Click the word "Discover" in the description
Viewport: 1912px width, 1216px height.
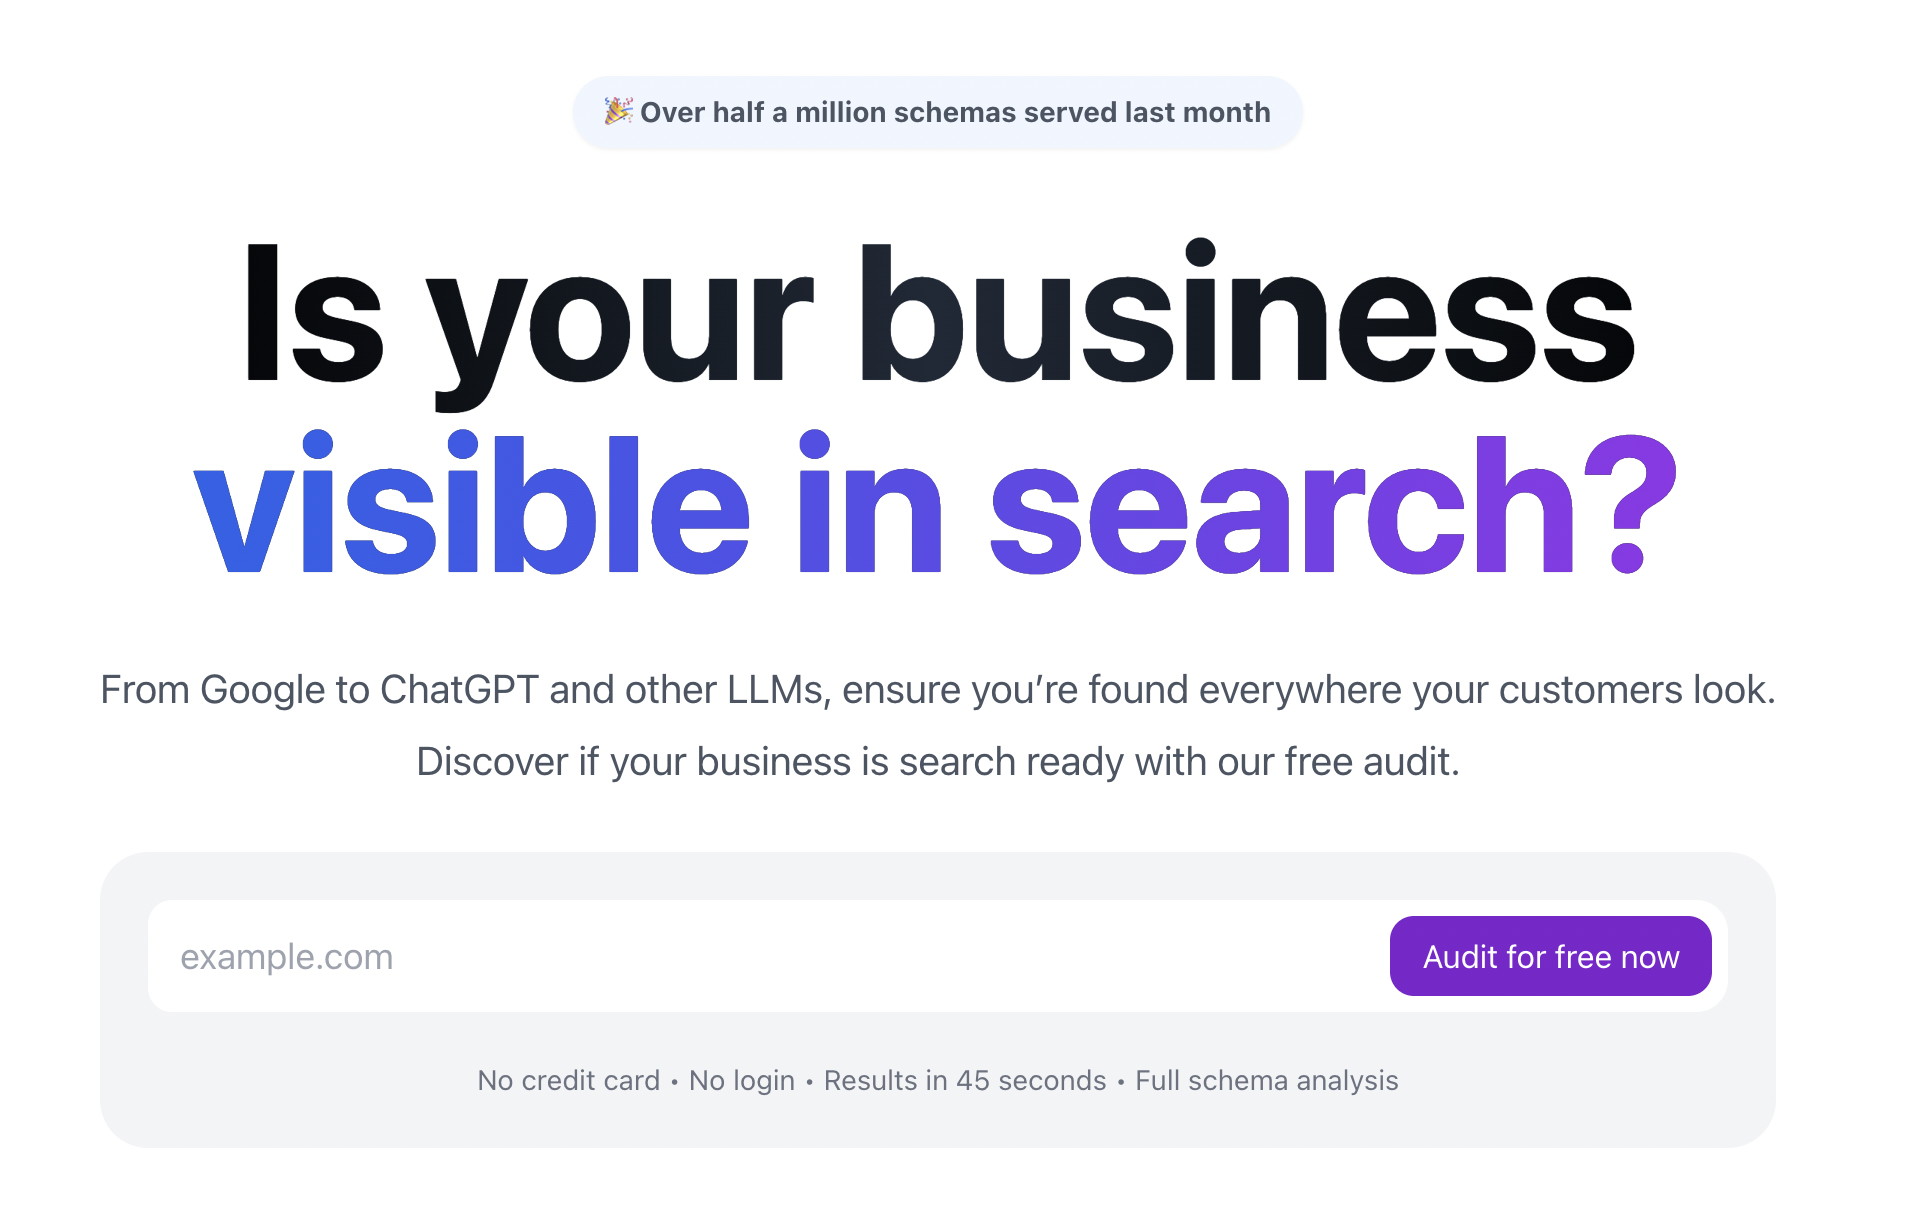tap(492, 762)
